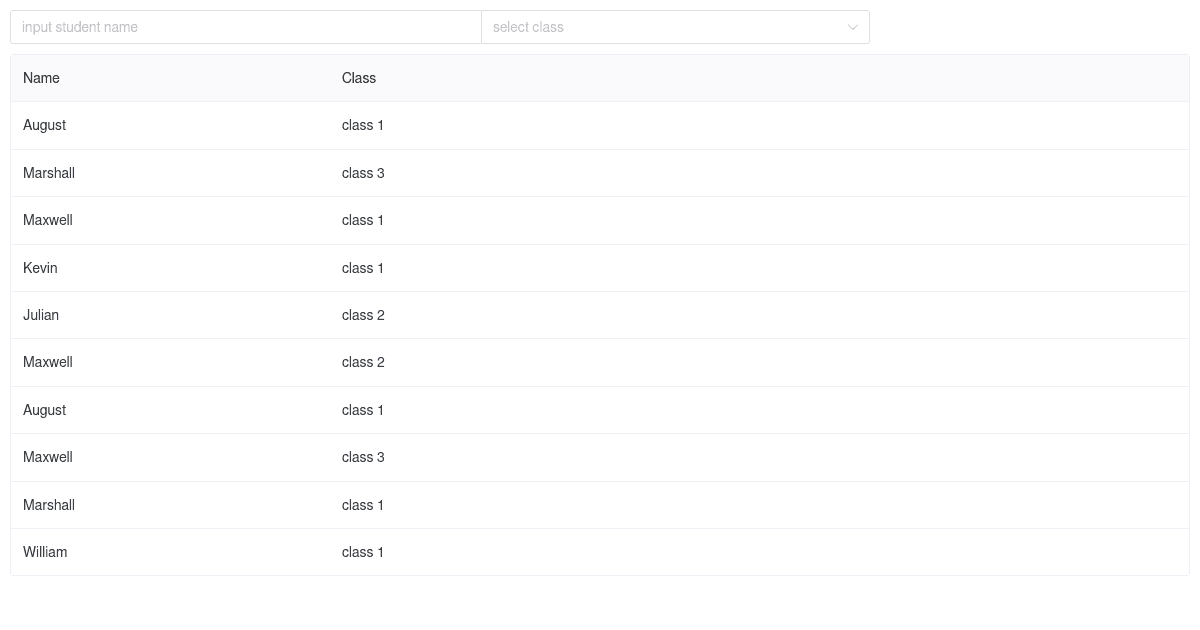Select the Maxwell row with class 2
The image size is (1200, 630).
(47, 362)
